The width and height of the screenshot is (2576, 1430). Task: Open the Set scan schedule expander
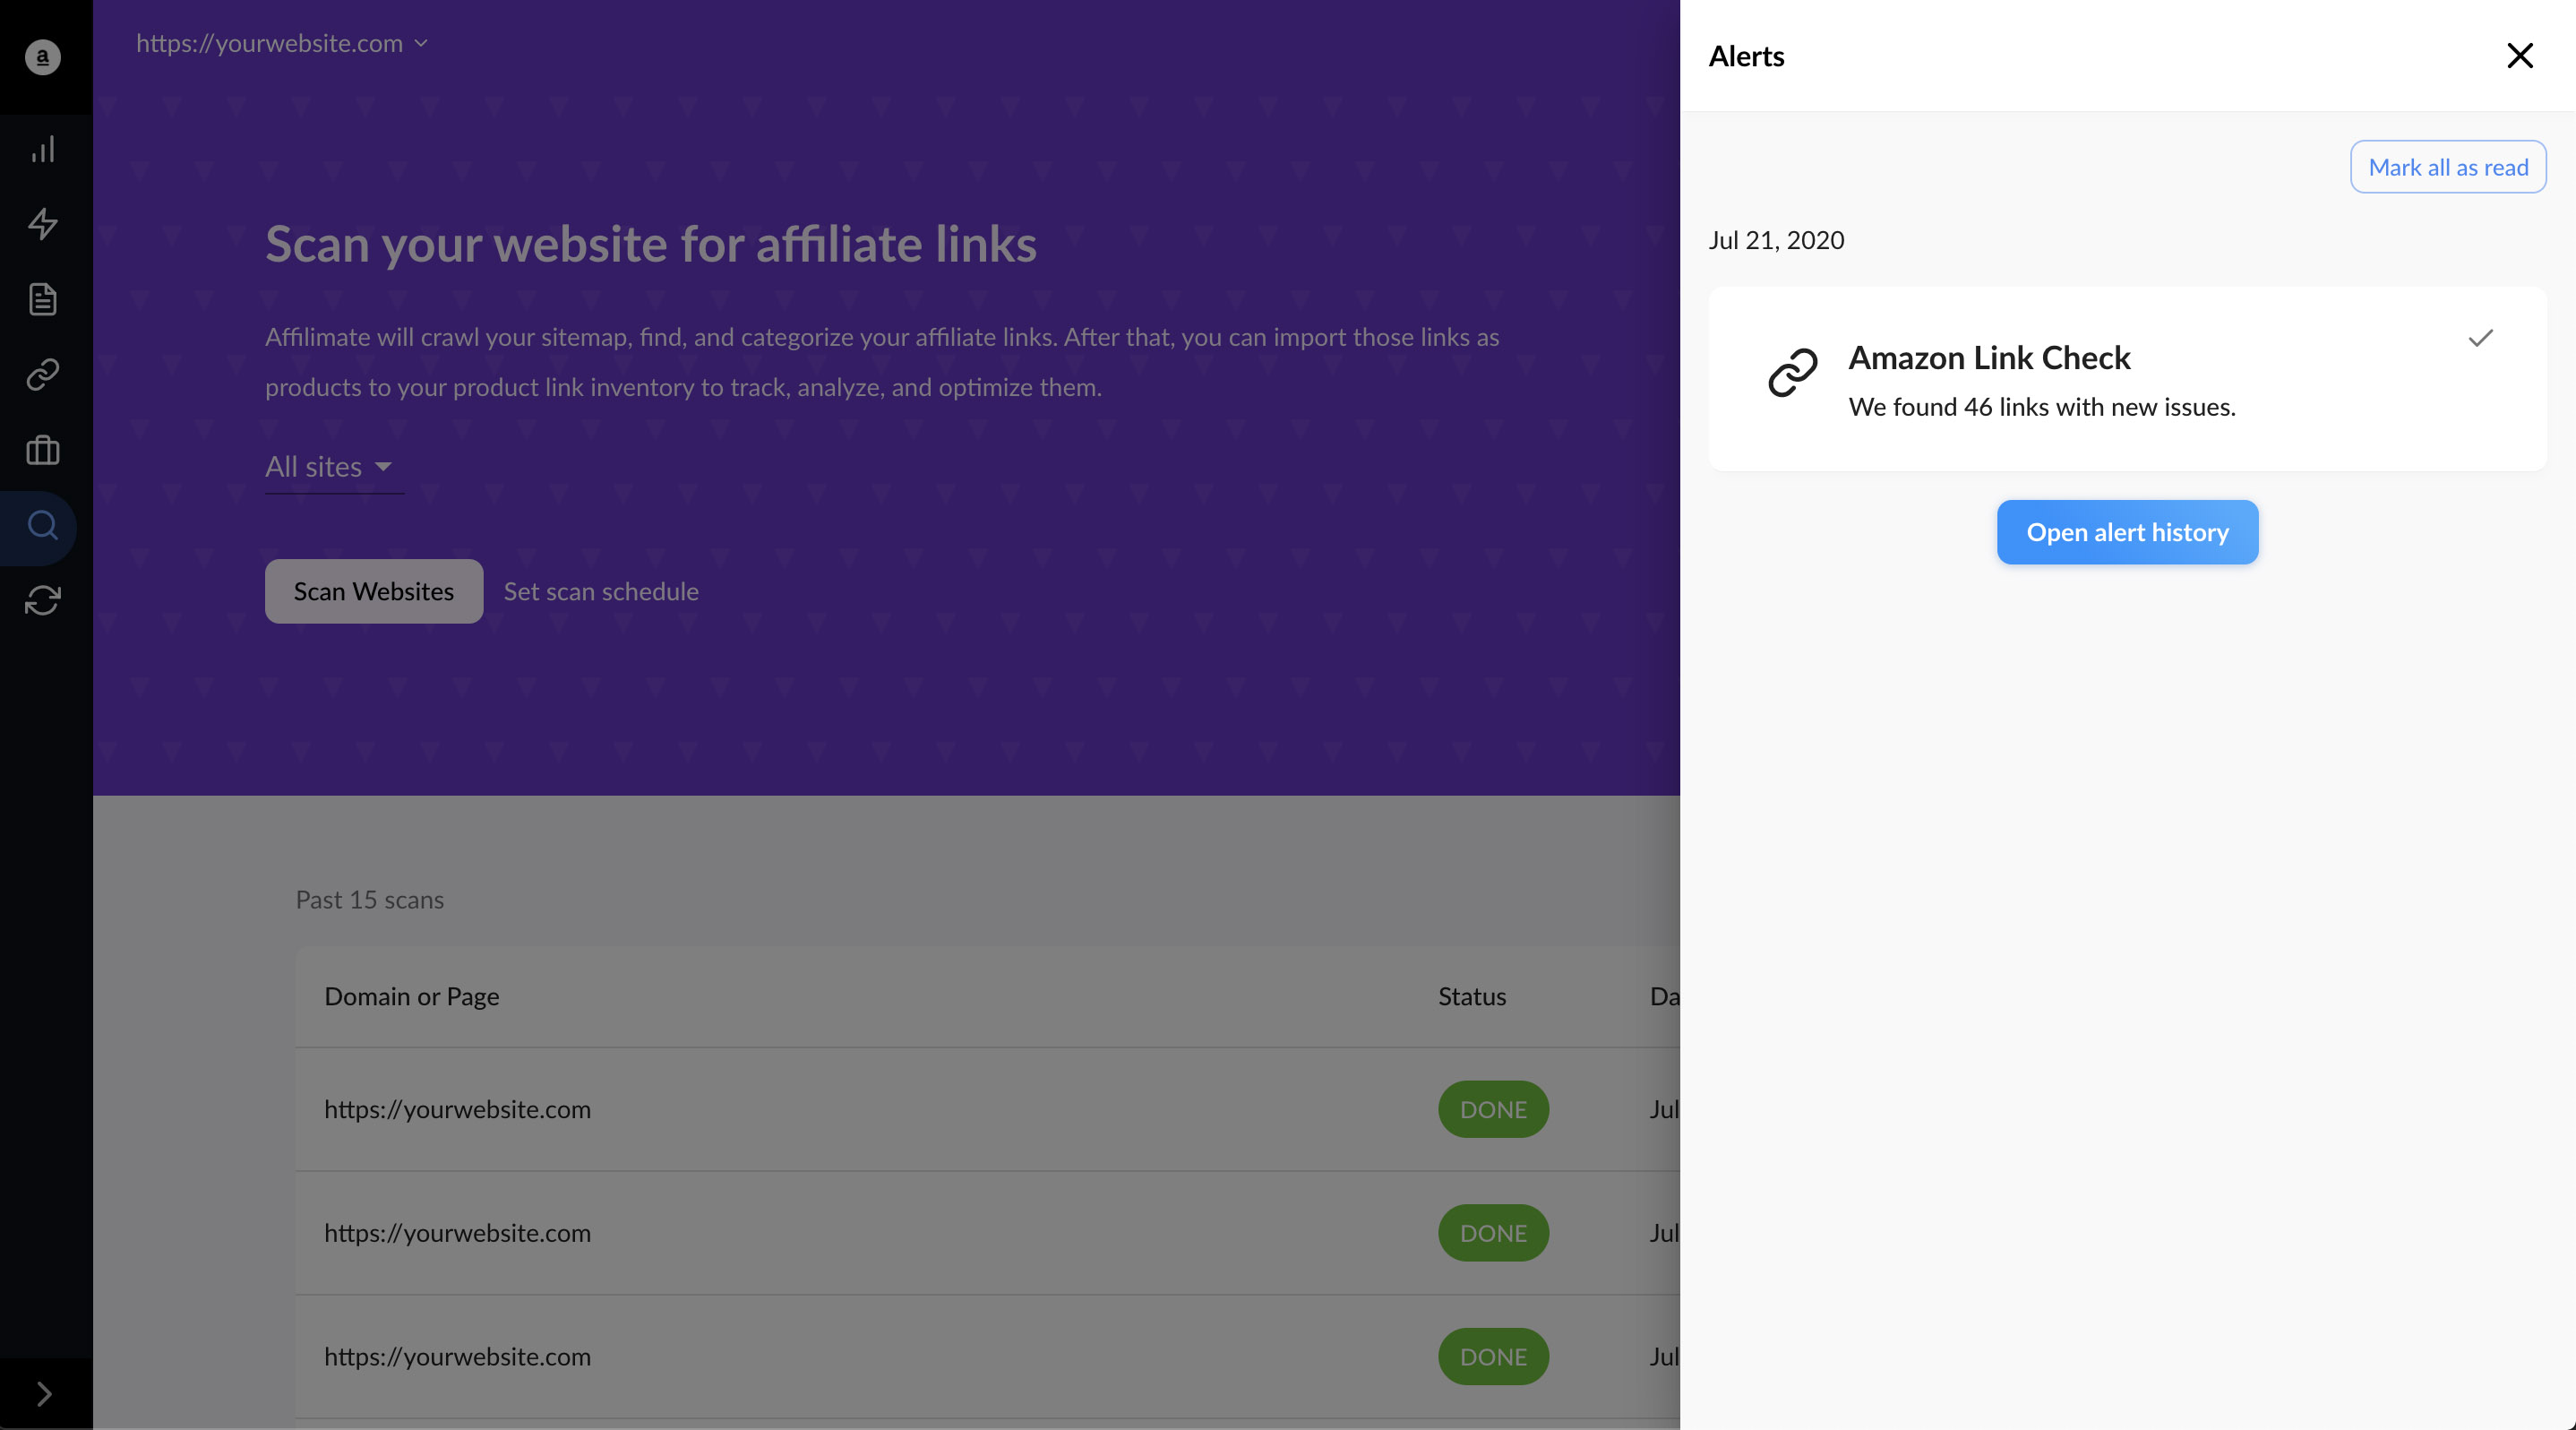[602, 590]
